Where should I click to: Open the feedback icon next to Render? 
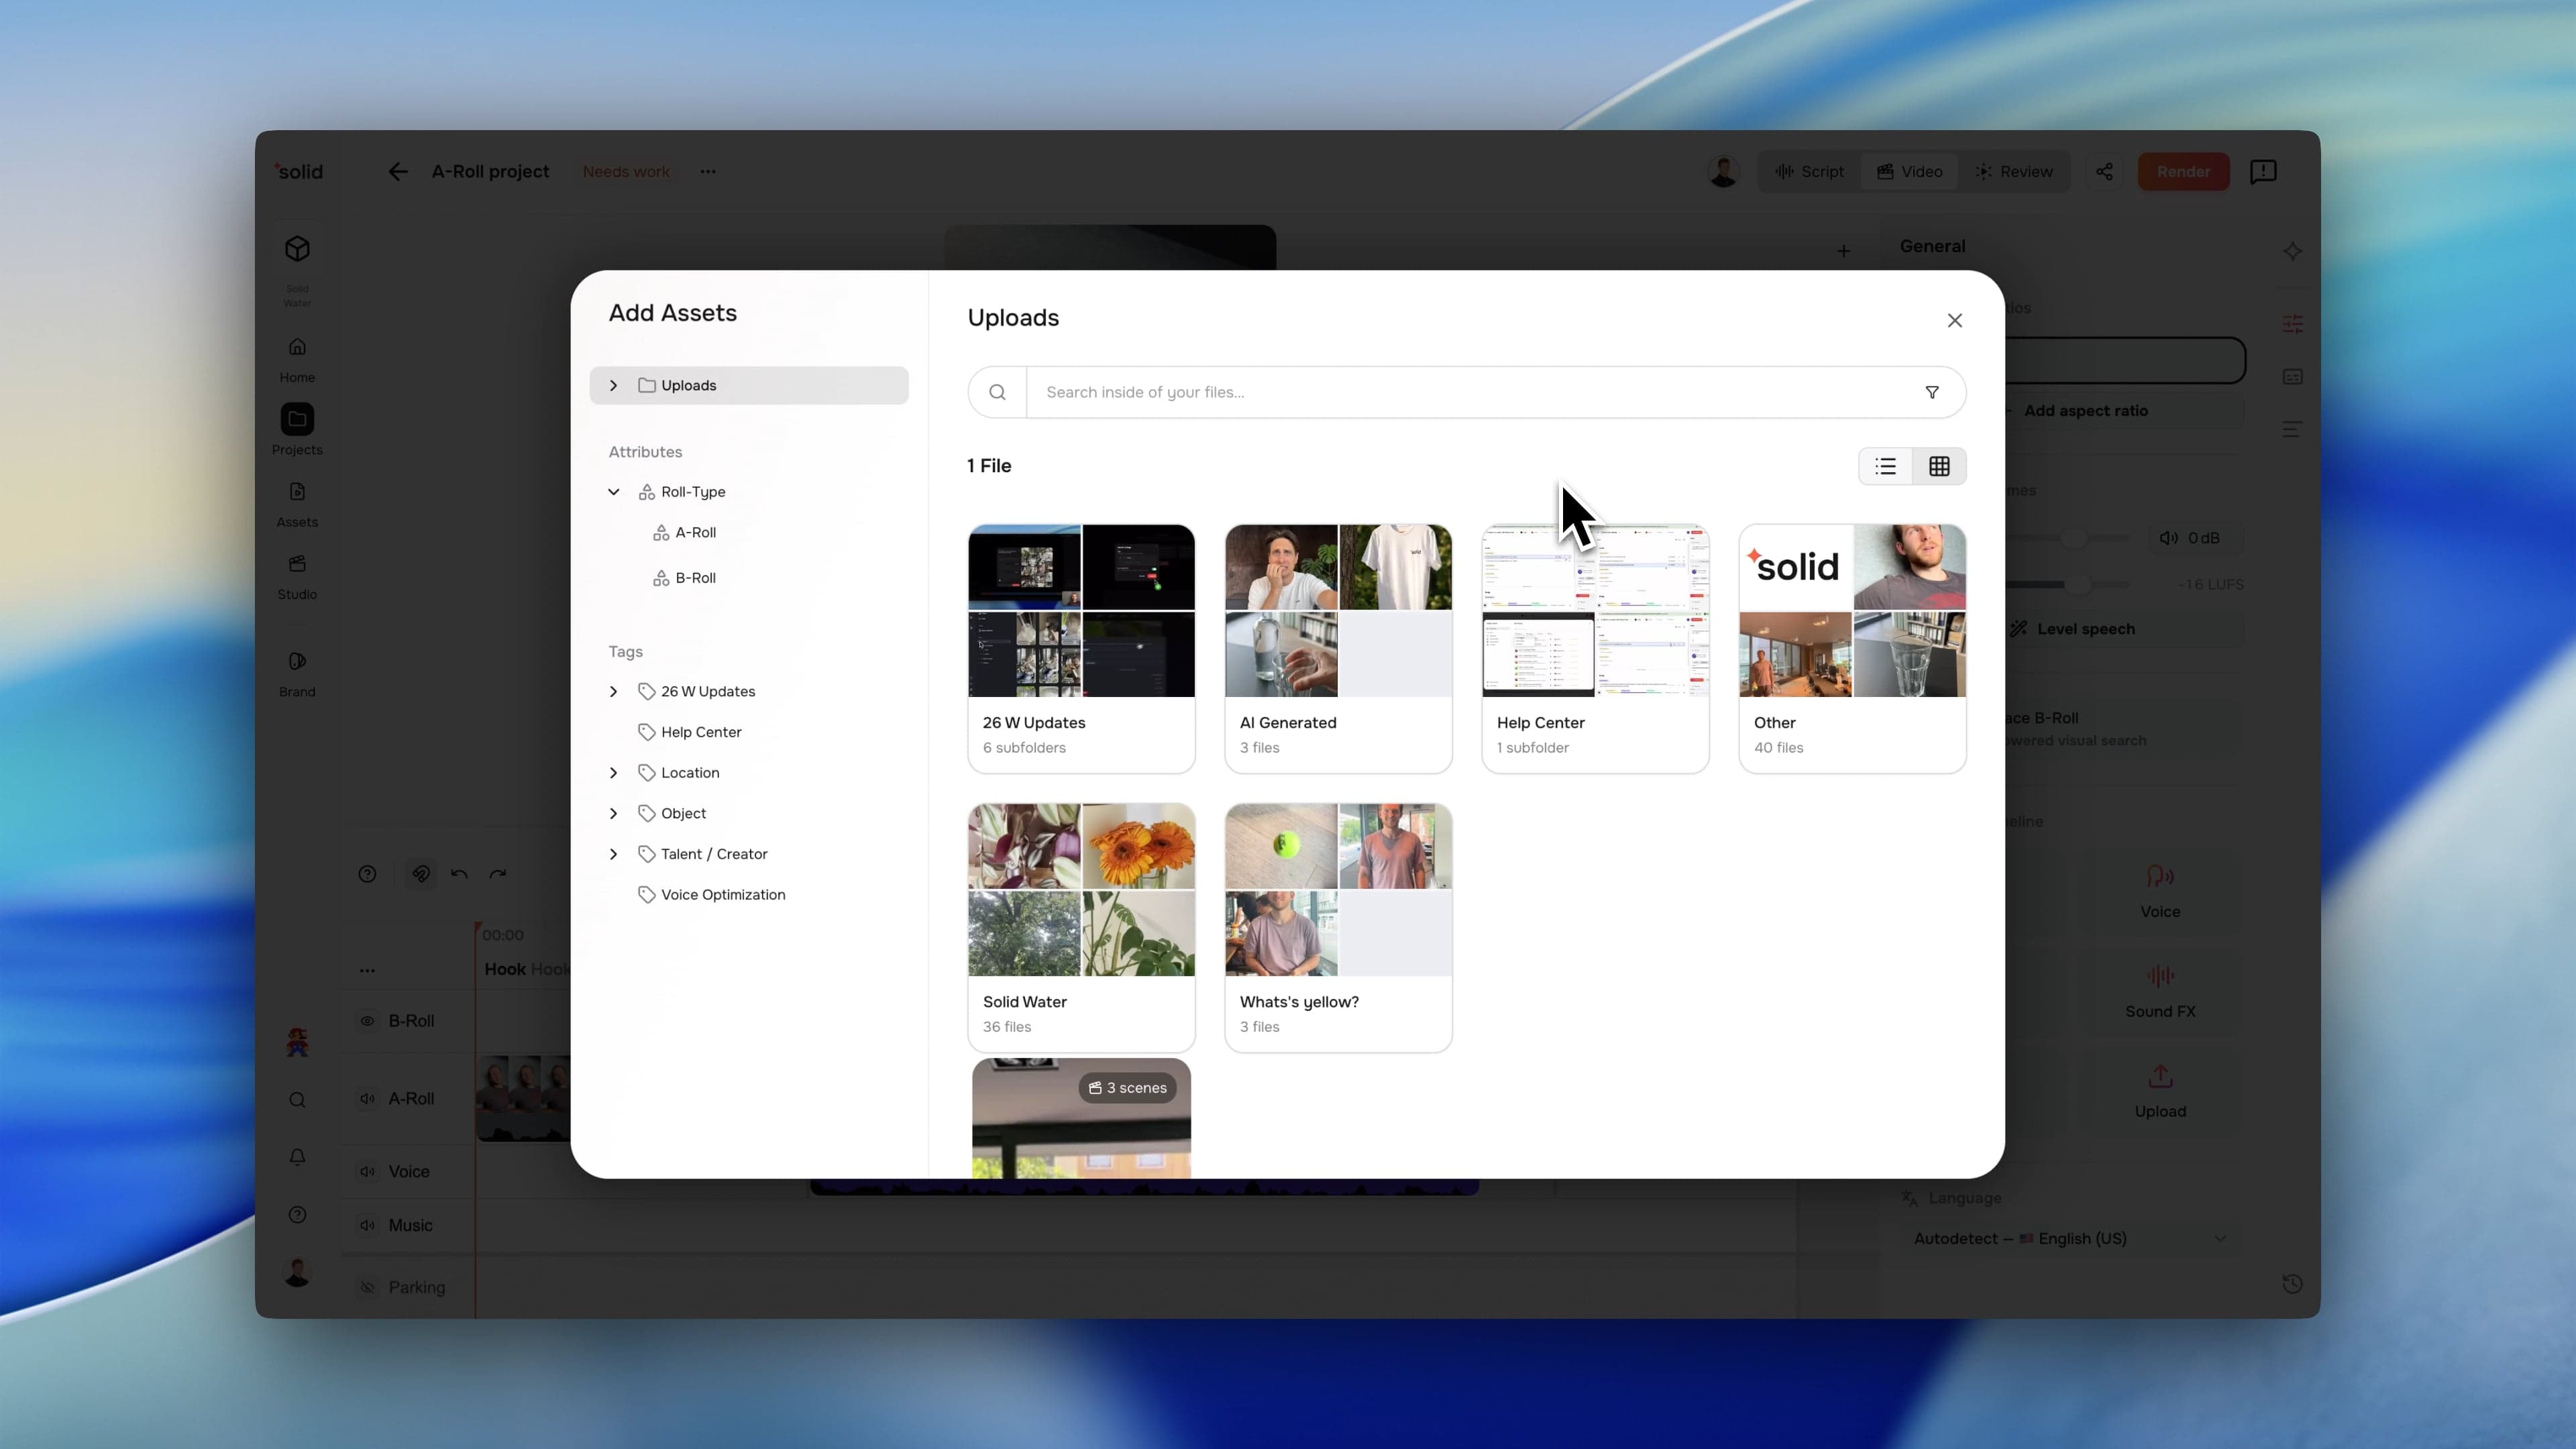(x=2263, y=172)
